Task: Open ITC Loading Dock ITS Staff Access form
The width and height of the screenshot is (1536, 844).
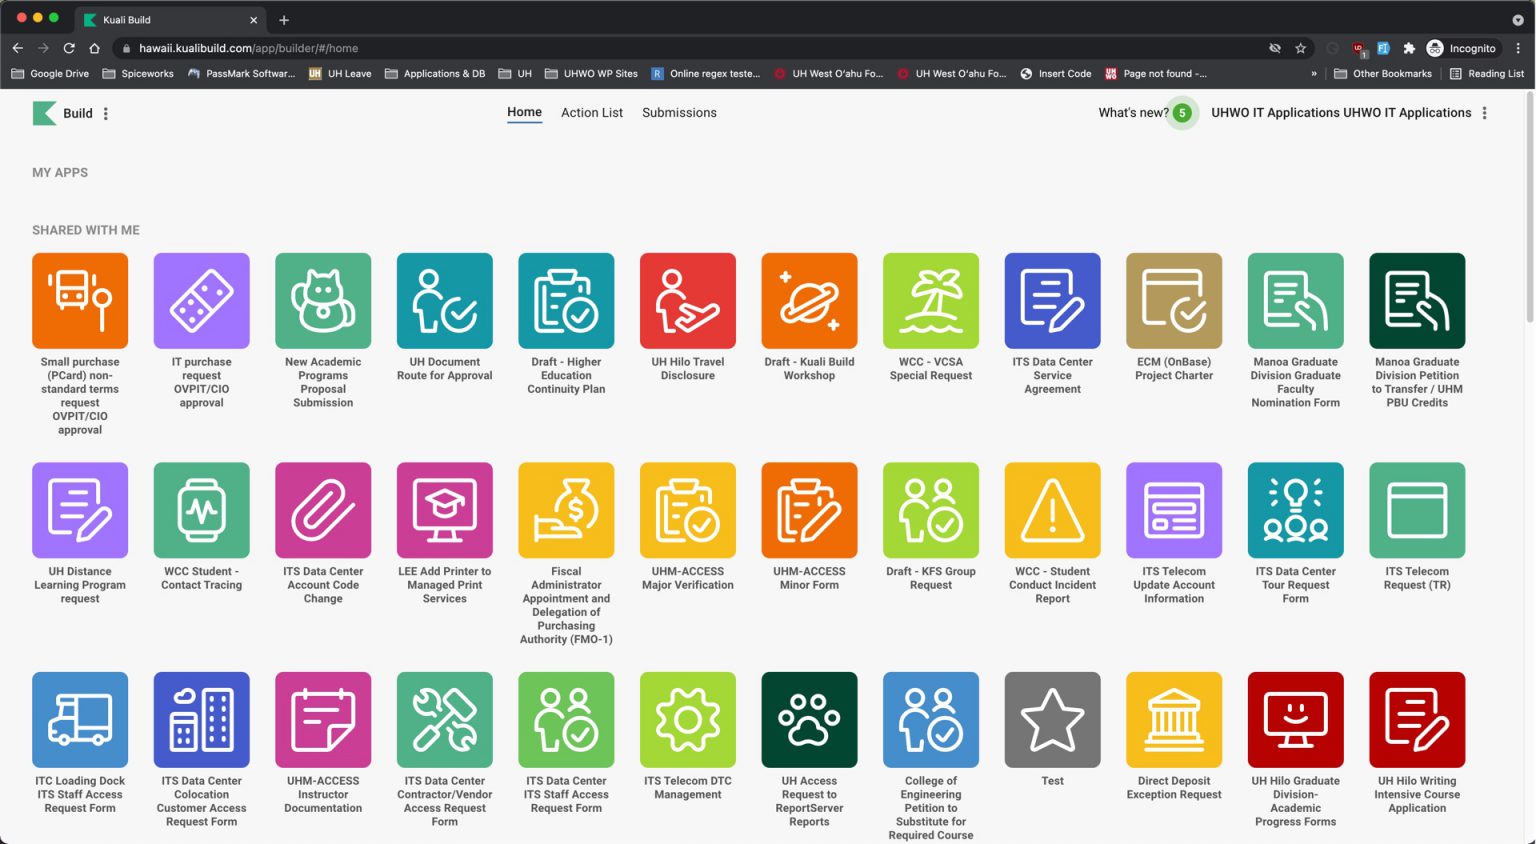Action: [x=80, y=720]
